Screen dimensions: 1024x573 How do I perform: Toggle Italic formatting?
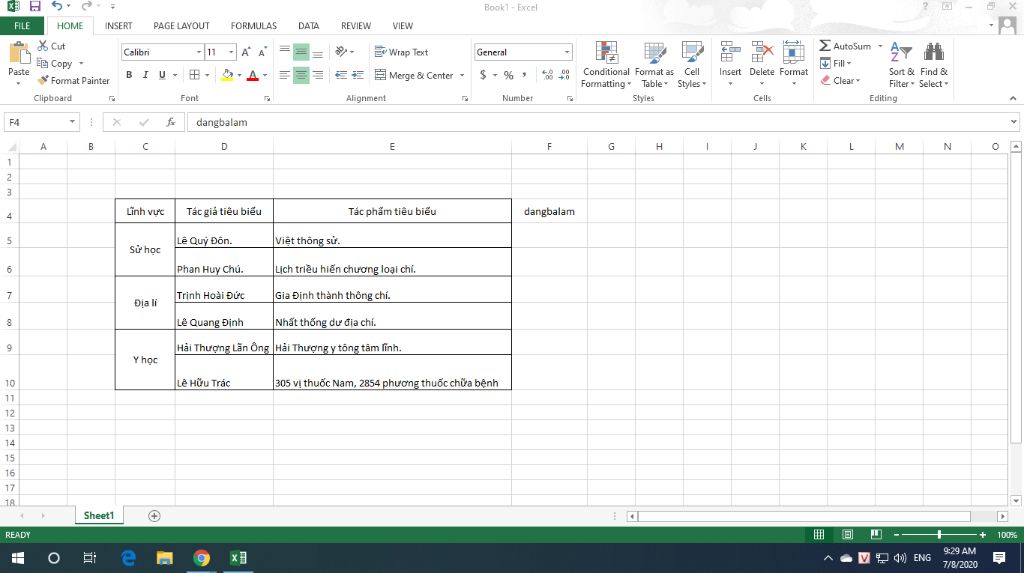pyautogui.click(x=146, y=75)
